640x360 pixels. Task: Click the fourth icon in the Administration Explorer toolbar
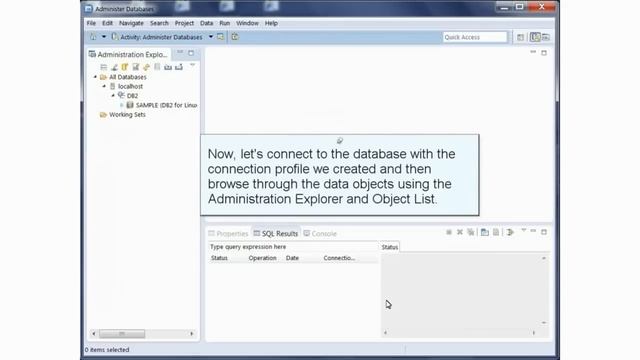tap(136, 67)
